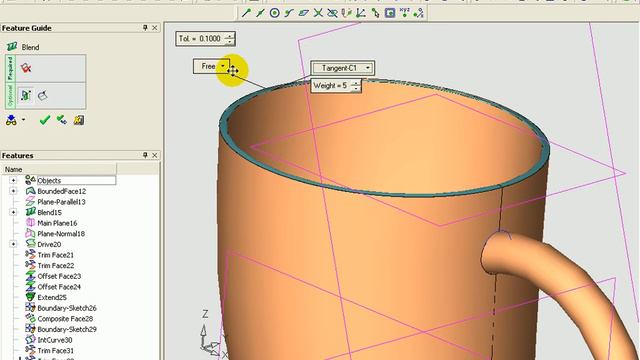
Task: Expand the Drive20 node
Action: [13, 244]
